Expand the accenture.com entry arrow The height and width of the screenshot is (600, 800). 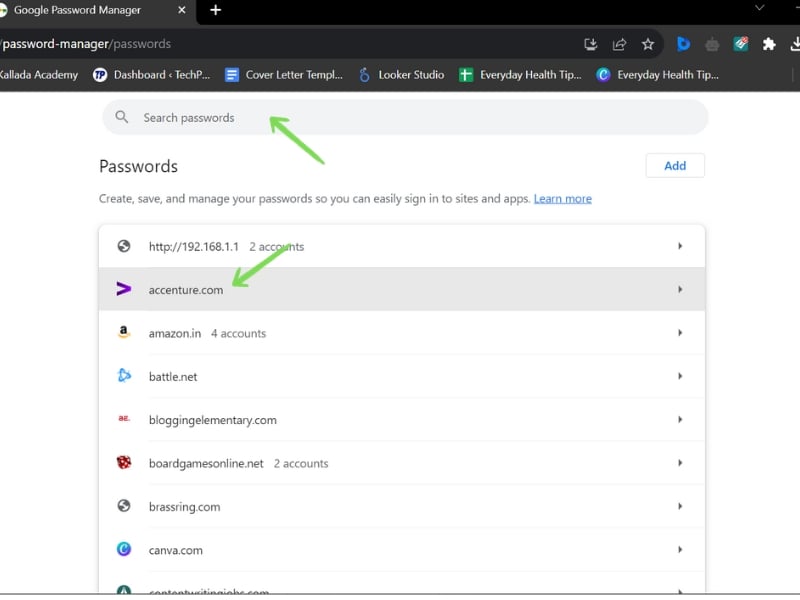pyautogui.click(x=680, y=289)
